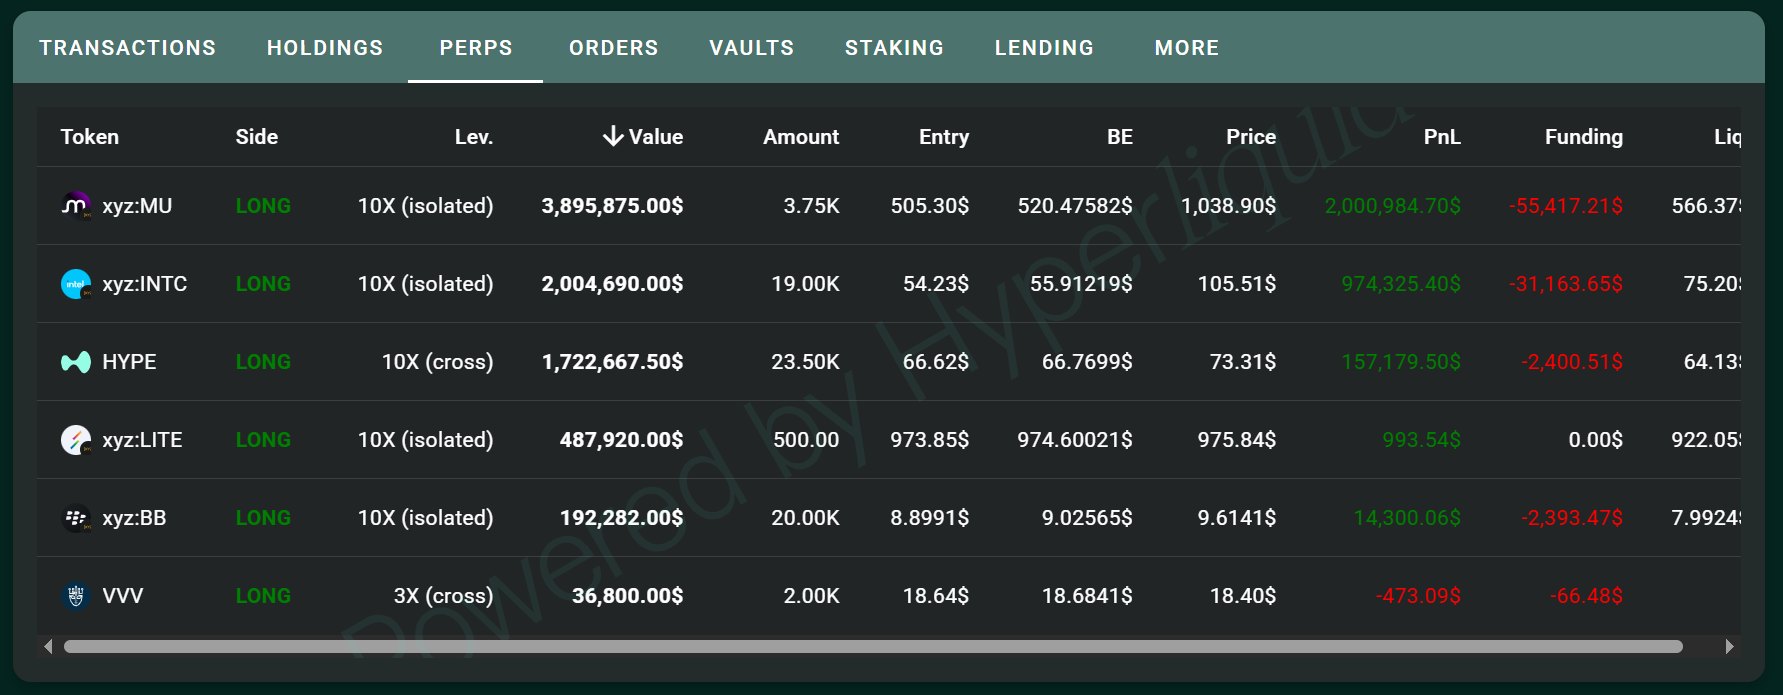Viewport: 1783px width, 695px height.
Task: Select the xyz:INTC token name
Action: 145,284
